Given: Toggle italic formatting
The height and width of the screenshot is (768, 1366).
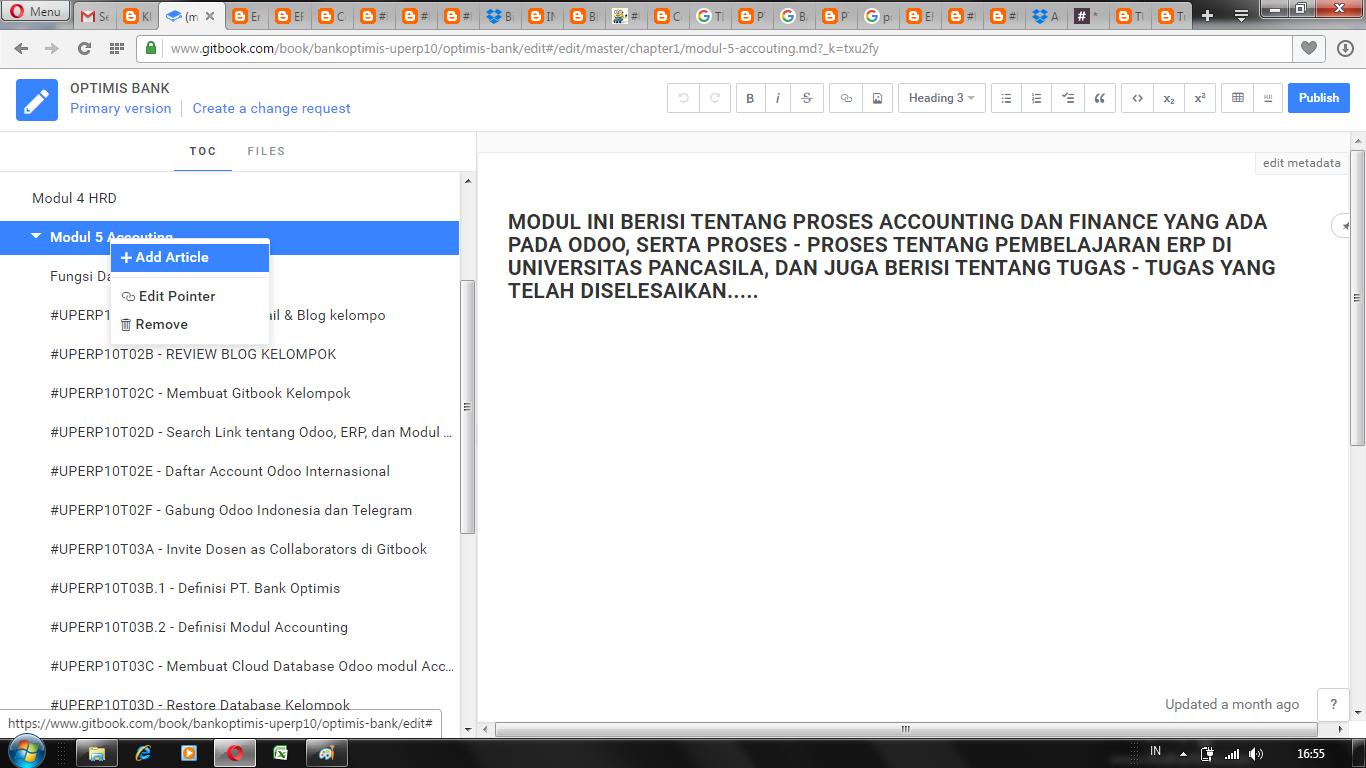Looking at the screenshot, I should (x=778, y=98).
